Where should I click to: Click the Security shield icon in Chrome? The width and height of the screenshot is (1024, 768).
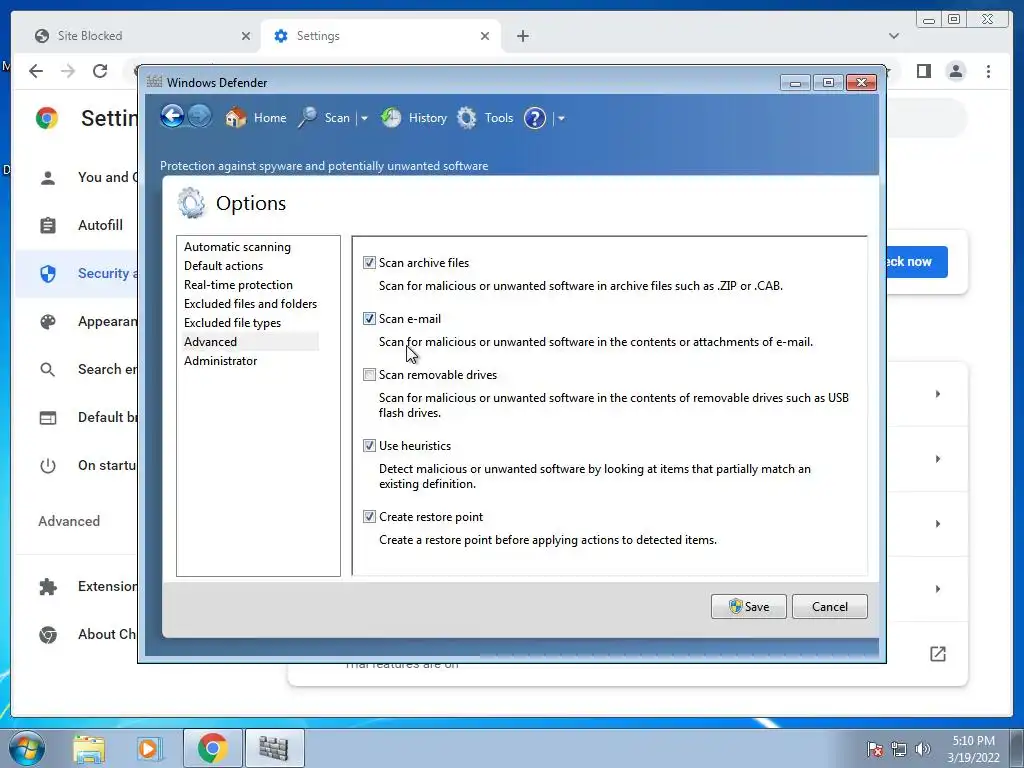point(48,274)
